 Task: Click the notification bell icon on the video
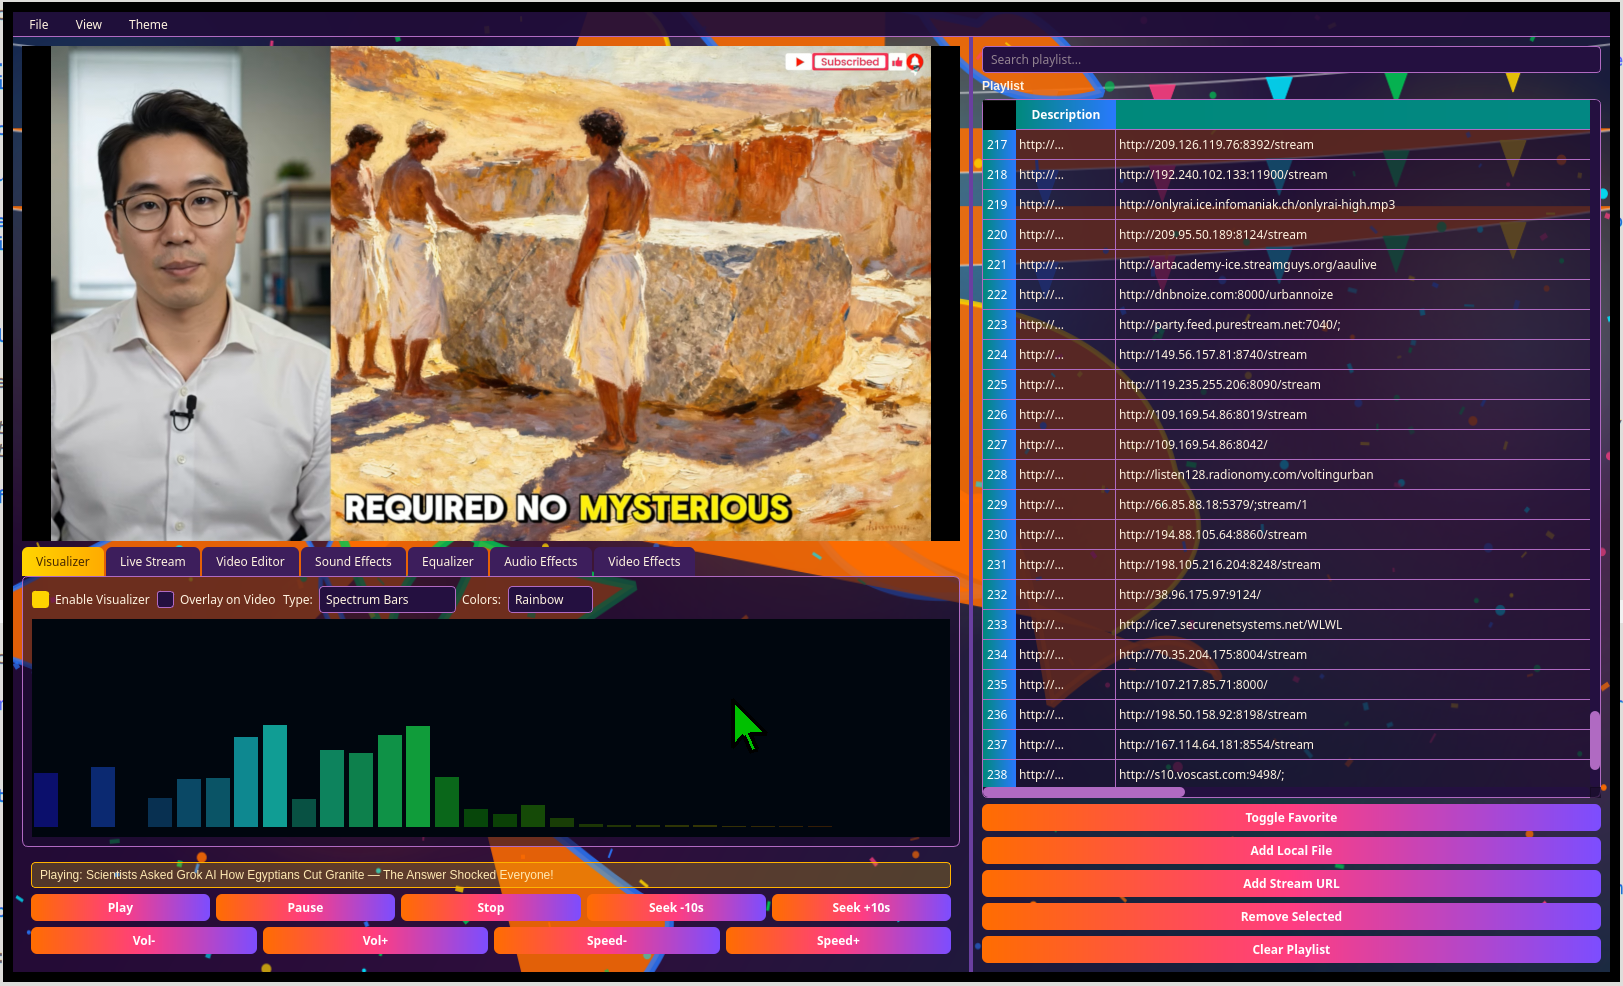(914, 62)
